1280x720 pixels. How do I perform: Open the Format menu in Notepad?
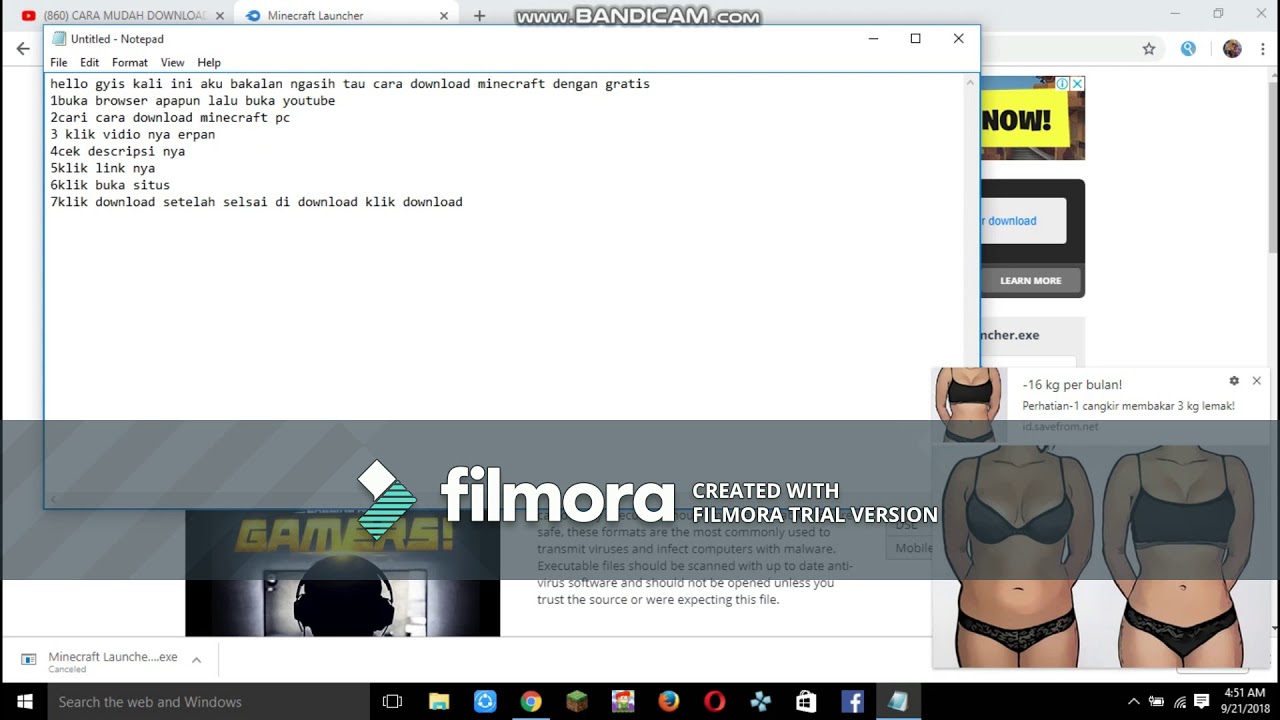coord(130,62)
